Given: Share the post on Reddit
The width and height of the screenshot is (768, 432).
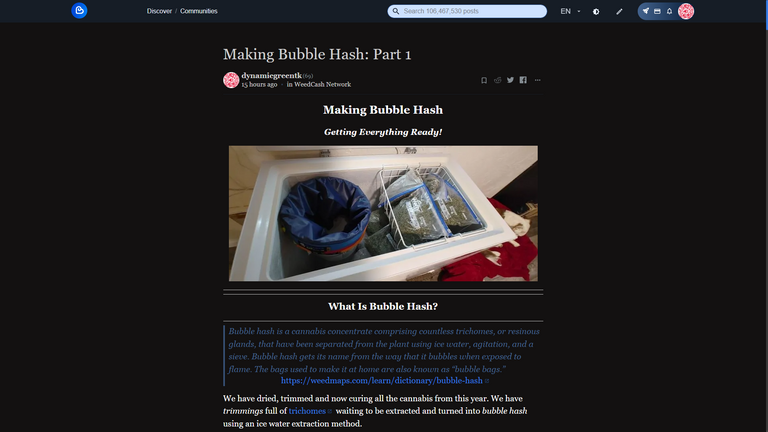Looking at the screenshot, I should pyautogui.click(x=498, y=80).
